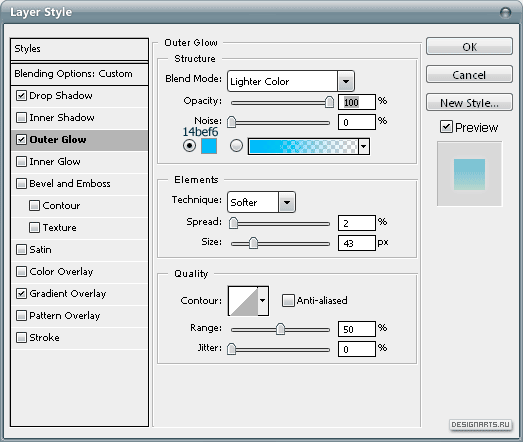Uncheck the Gradient Overlay checkbox
Image resolution: width=523 pixels, height=442 pixels.
pyautogui.click(x=21, y=294)
